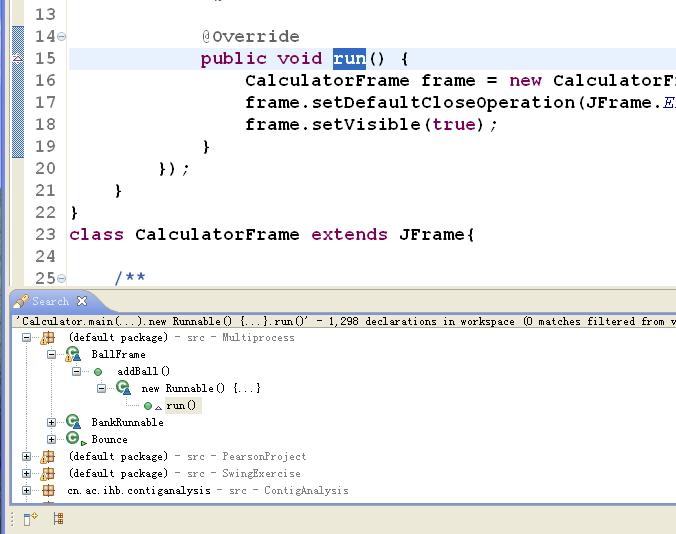Click the SwingExercise package icon
This screenshot has height=534, width=676.
47,474
